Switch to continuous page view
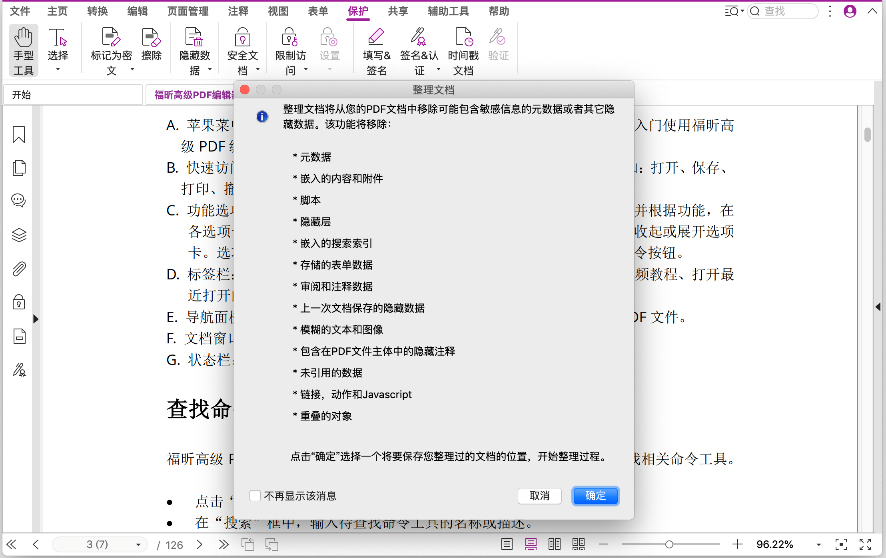The image size is (886, 558). click(531, 544)
